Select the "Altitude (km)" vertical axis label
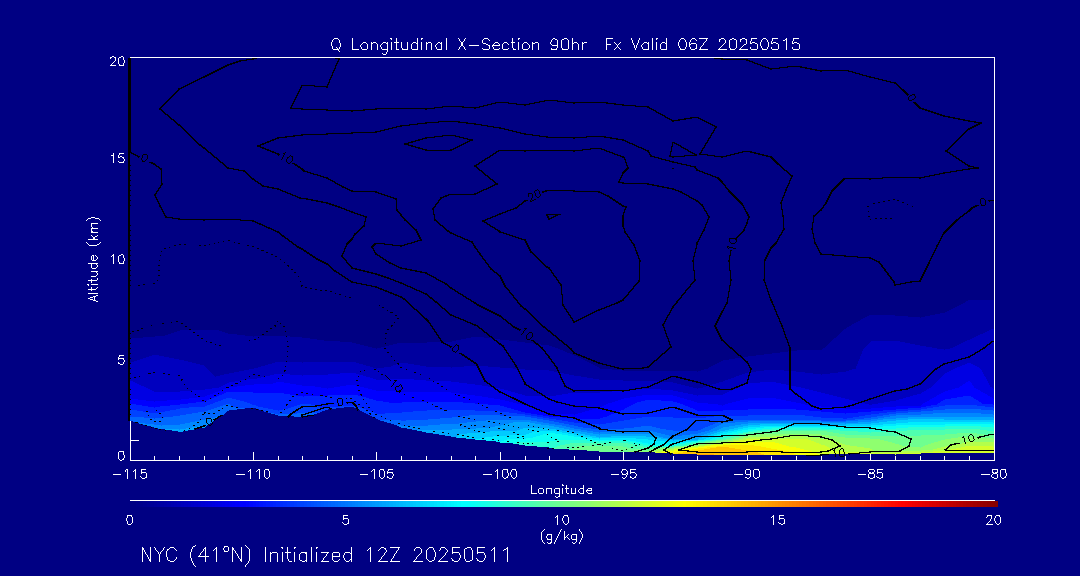 pos(93,258)
